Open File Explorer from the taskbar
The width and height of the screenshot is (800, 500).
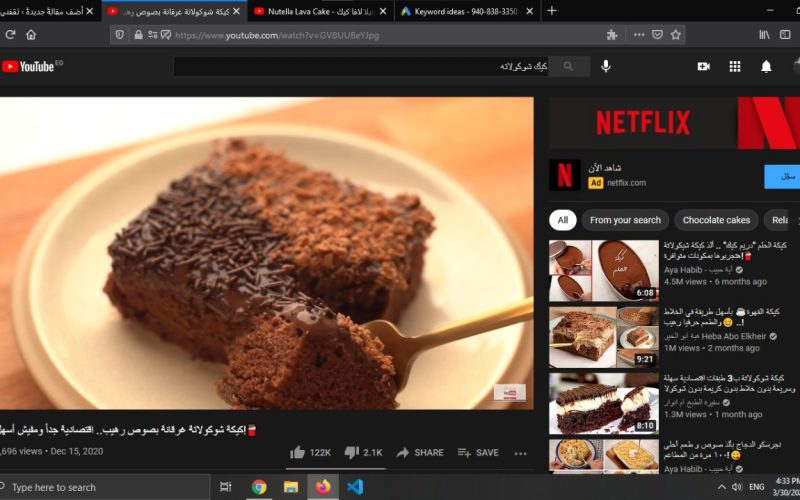(291, 487)
